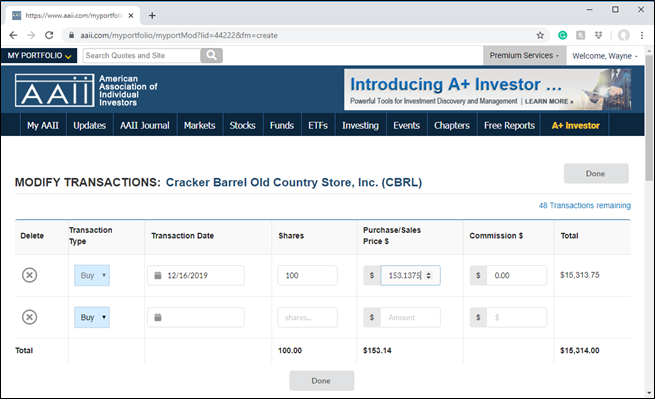
Task: Open calendar icon for 12/16/2019 date
Action: coord(158,275)
